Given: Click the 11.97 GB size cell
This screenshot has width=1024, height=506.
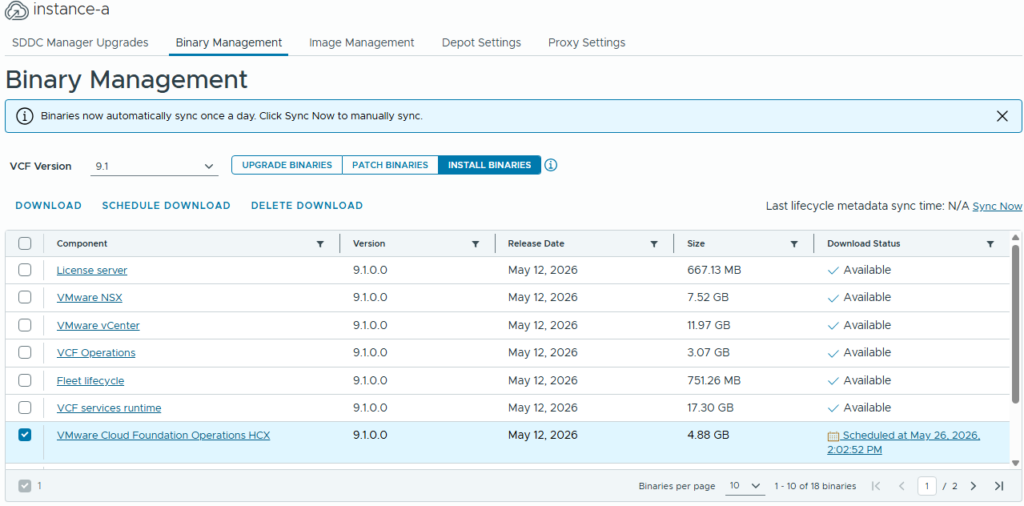Looking at the screenshot, I should coord(709,325).
